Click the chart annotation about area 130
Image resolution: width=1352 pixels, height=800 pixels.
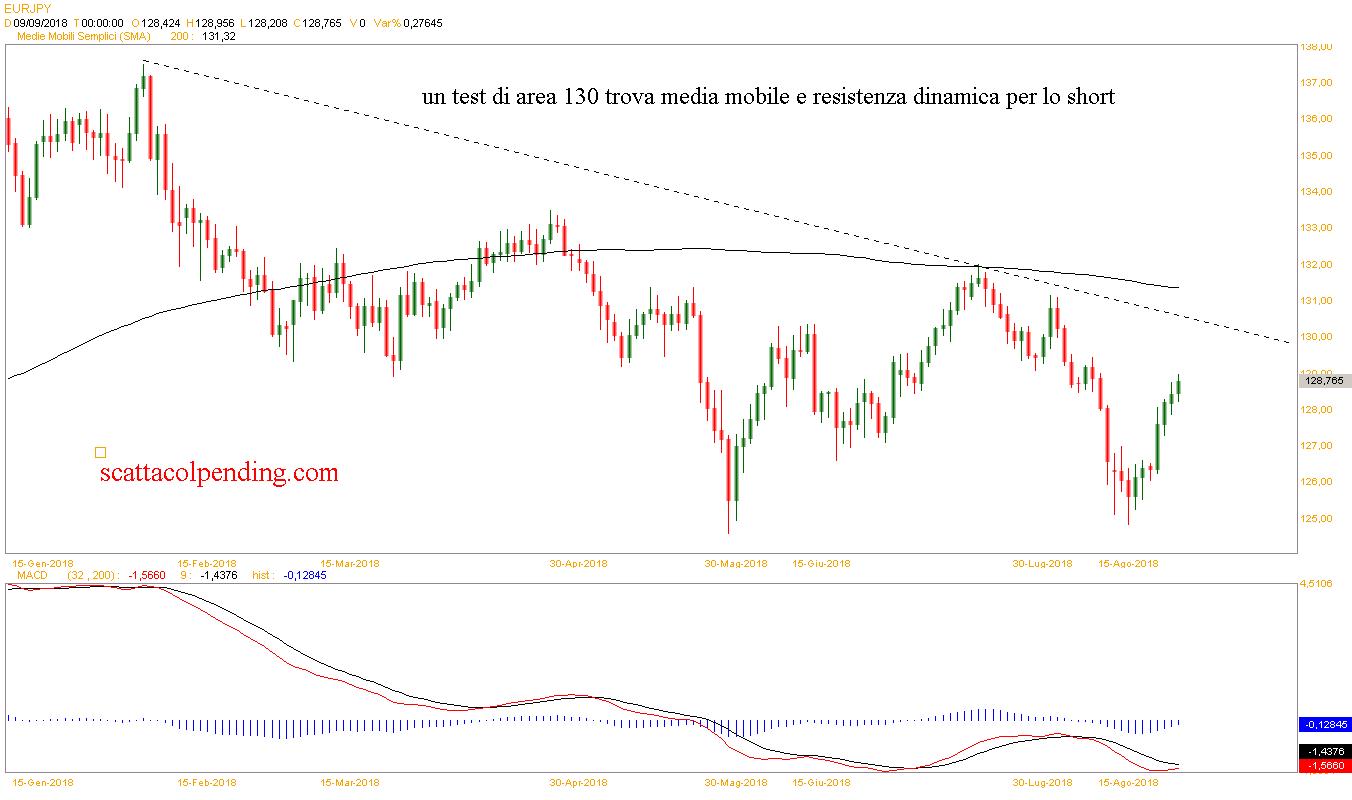(x=767, y=98)
